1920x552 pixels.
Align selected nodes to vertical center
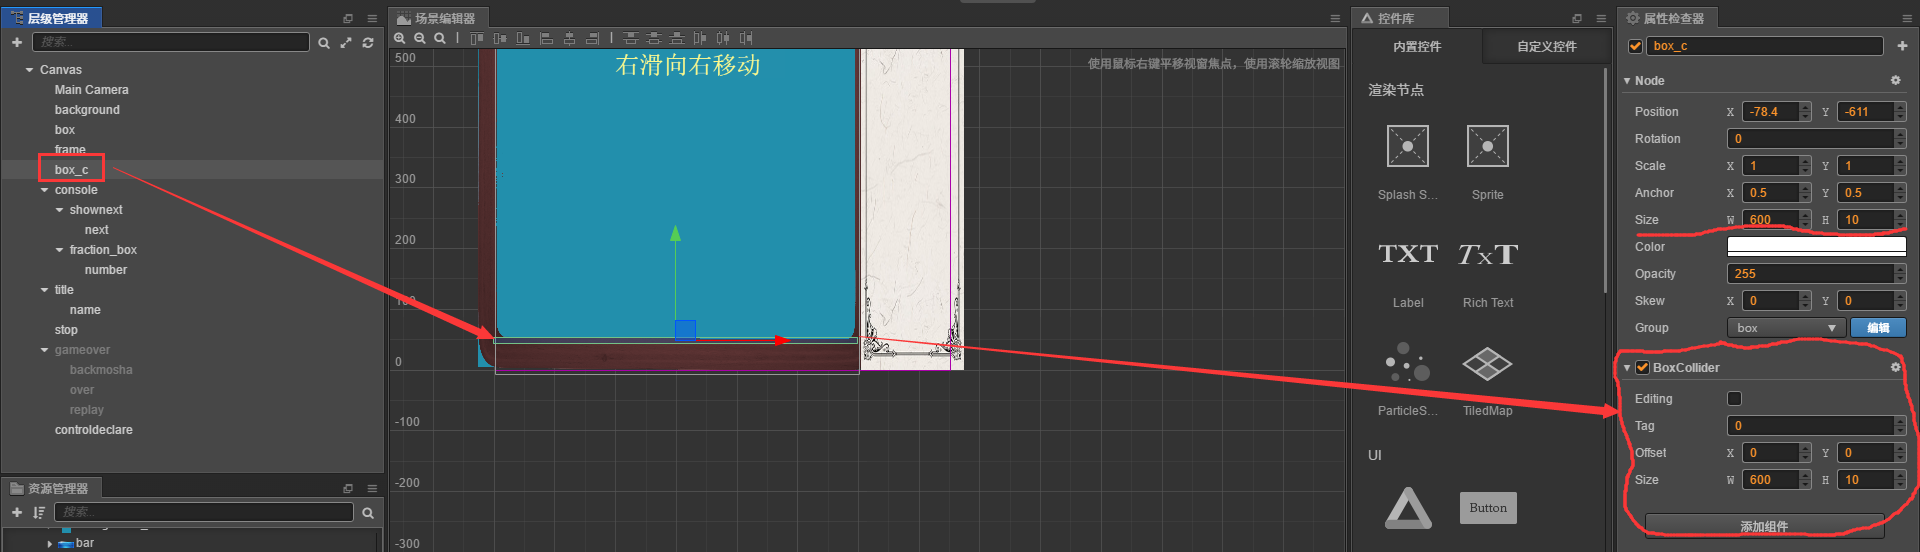pos(500,38)
